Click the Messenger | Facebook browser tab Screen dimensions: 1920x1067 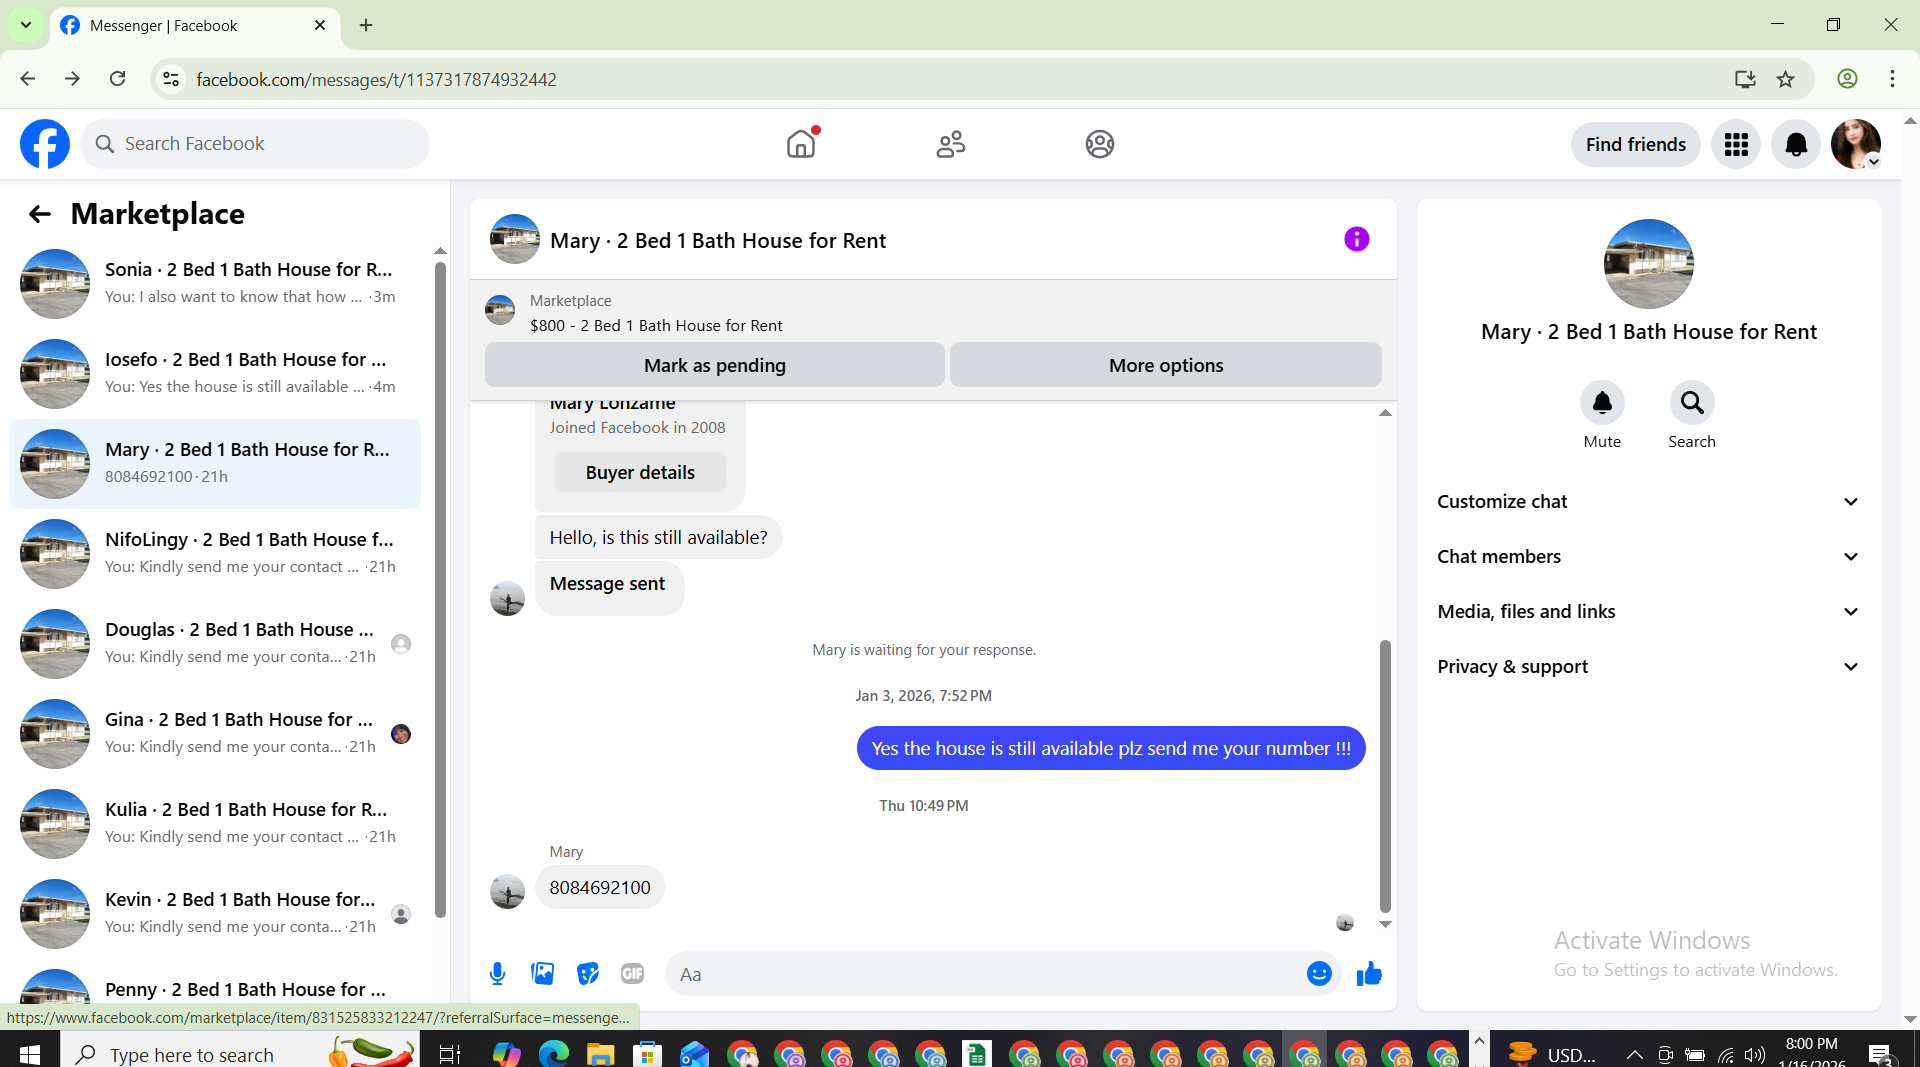pos(195,26)
